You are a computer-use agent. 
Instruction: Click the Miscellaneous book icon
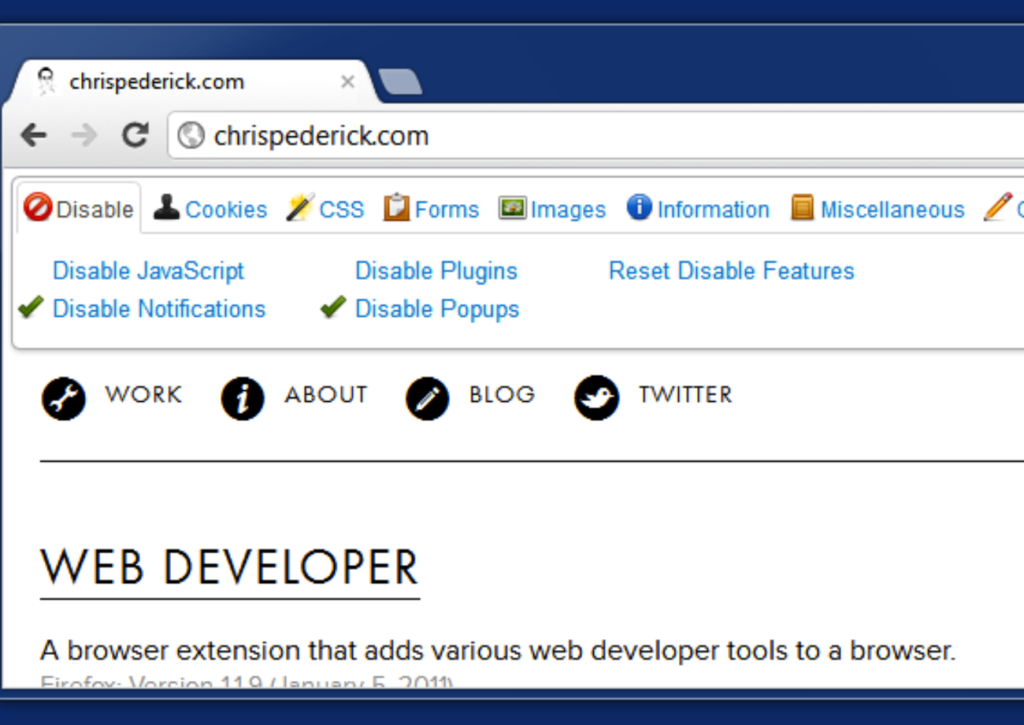click(802, 208)
